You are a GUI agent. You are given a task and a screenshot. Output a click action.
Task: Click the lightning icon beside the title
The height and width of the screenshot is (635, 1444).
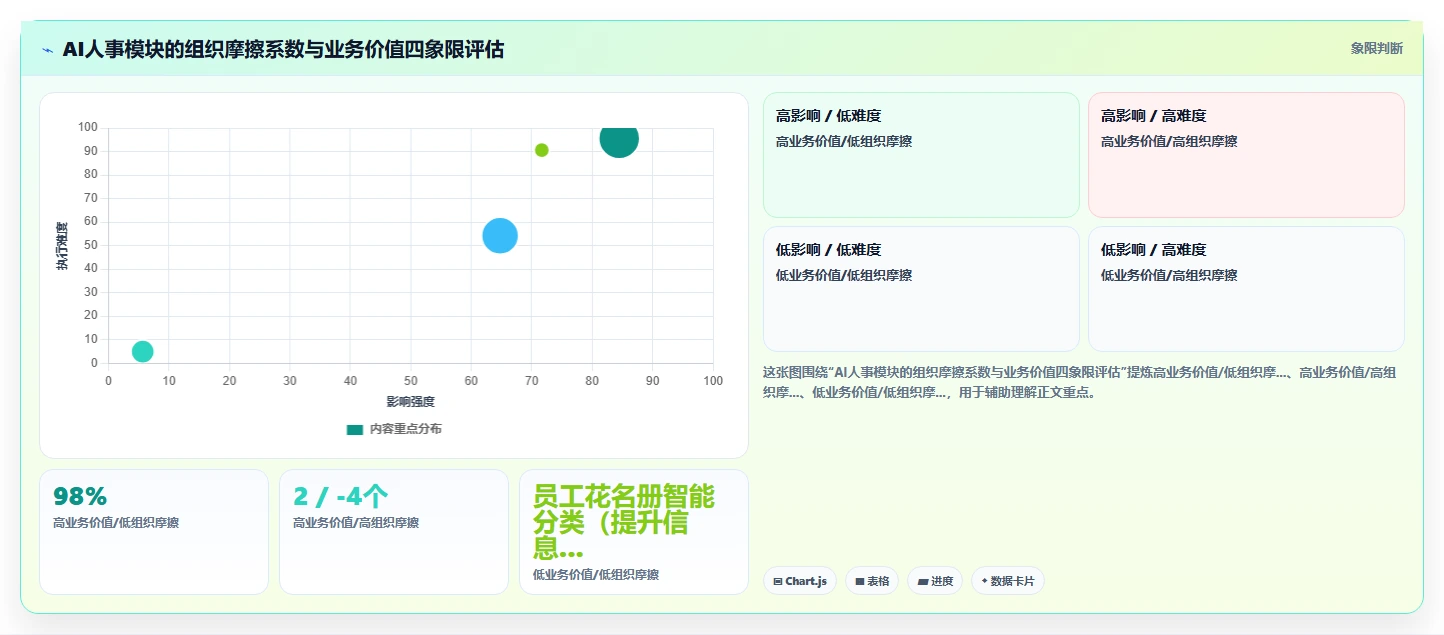tap(48, 49)
